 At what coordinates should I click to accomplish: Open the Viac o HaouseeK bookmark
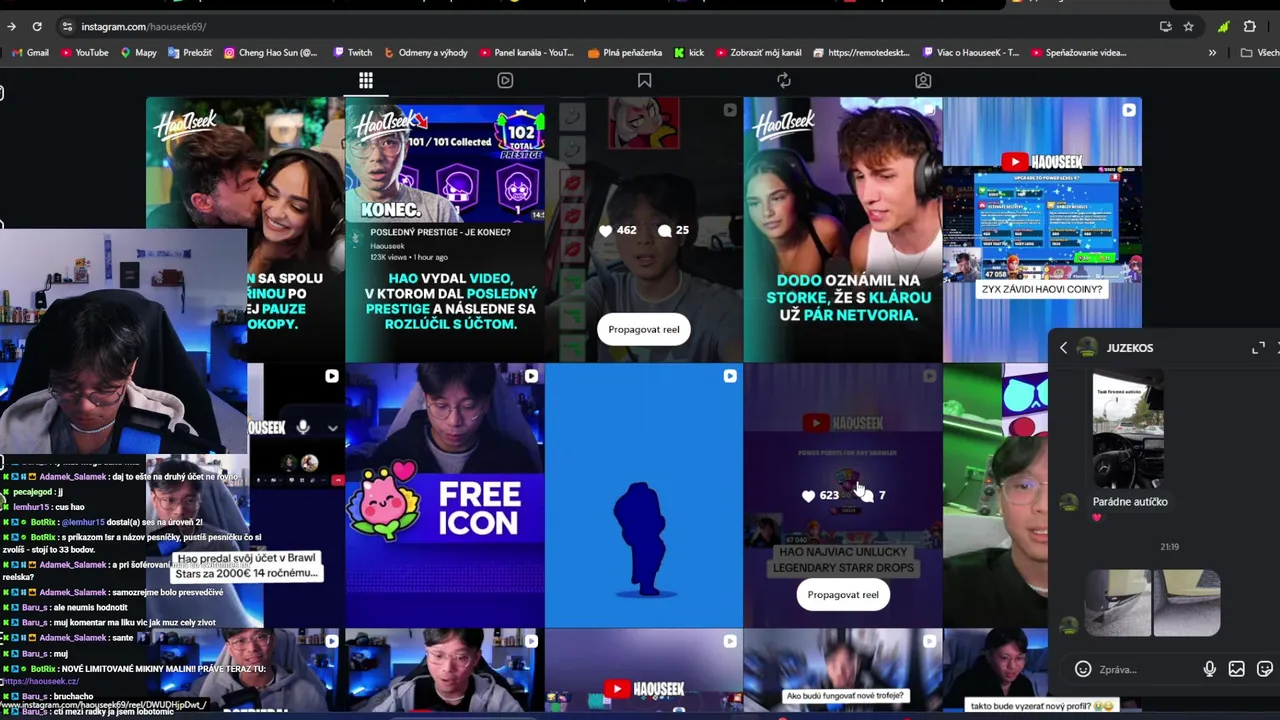pyautogui.click(x=971, y=52)
